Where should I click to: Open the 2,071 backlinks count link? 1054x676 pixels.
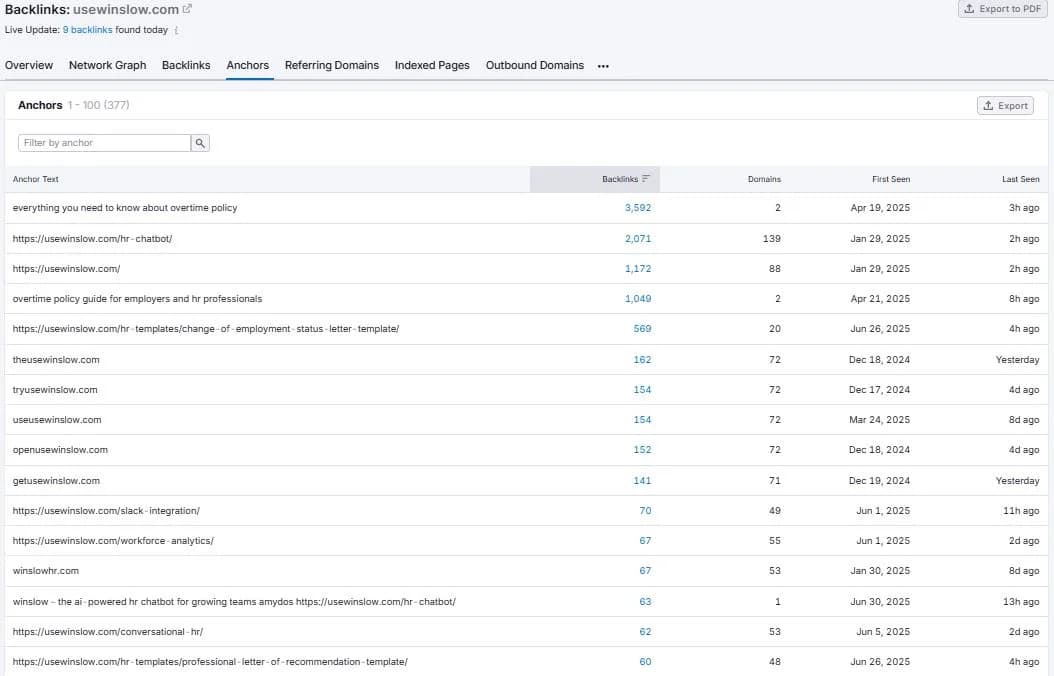[x=638, y=239]
